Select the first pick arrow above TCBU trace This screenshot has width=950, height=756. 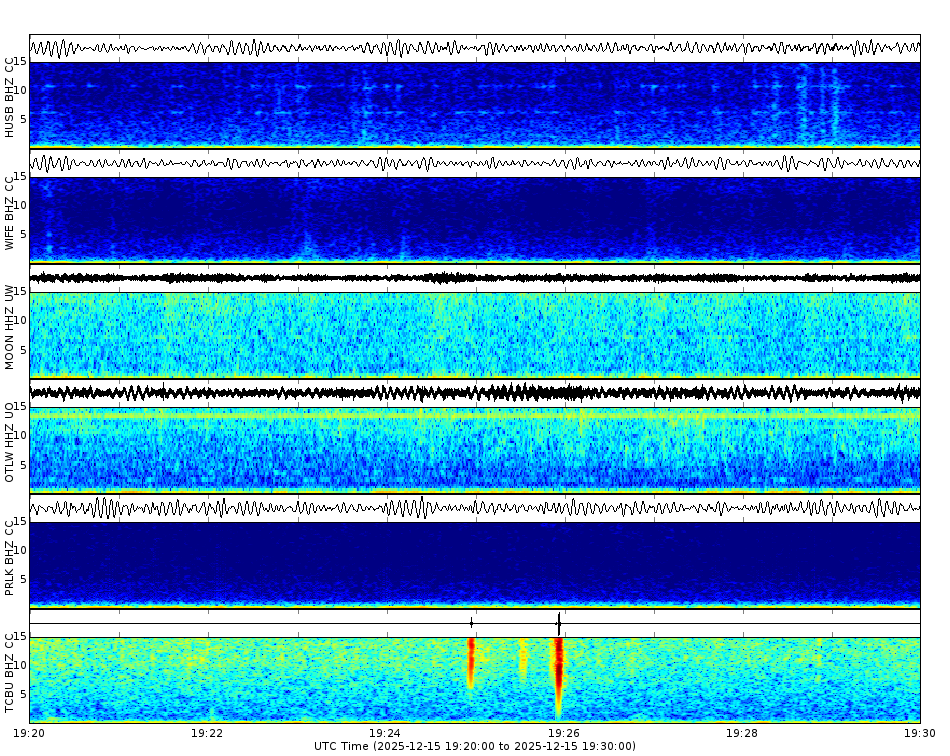click(472, 622)
